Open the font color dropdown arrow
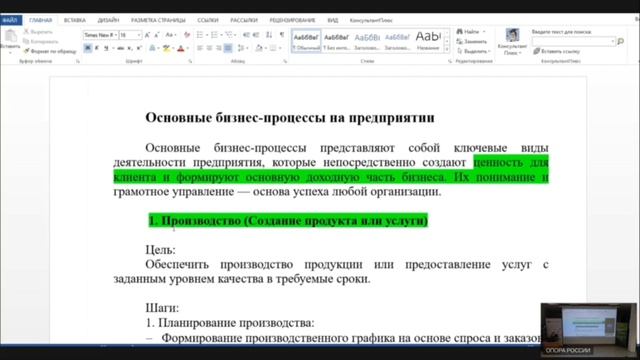This screenshot has height=360, width=640. coord(188,48)
